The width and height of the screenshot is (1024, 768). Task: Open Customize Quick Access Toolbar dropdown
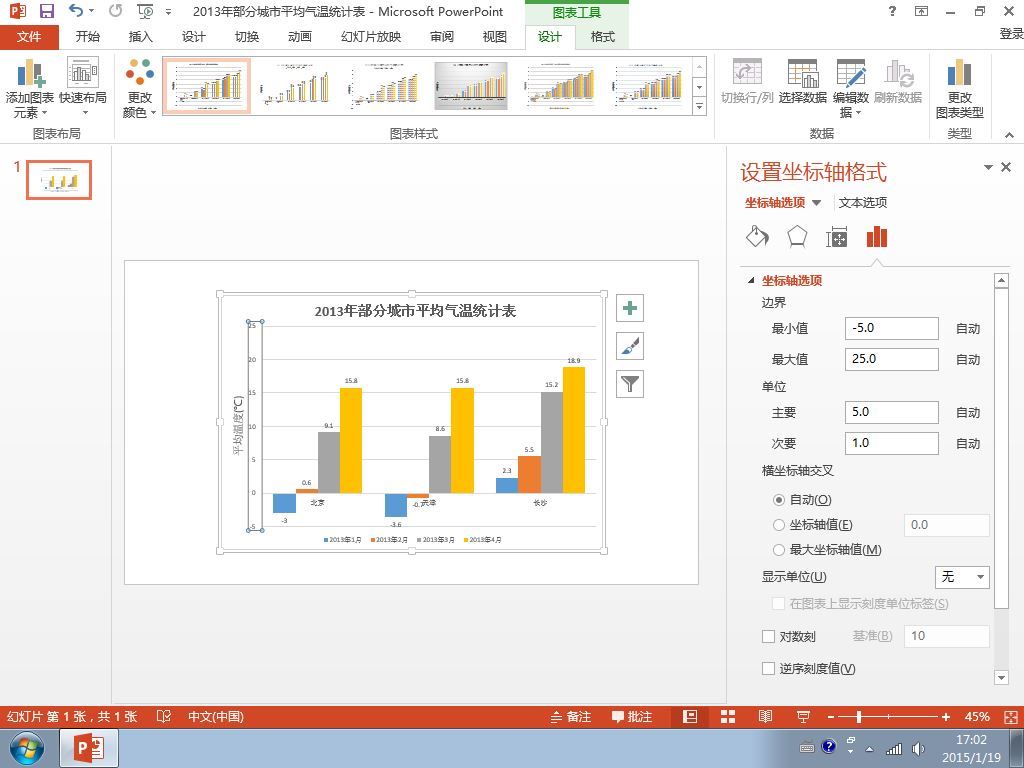(168, 12)
